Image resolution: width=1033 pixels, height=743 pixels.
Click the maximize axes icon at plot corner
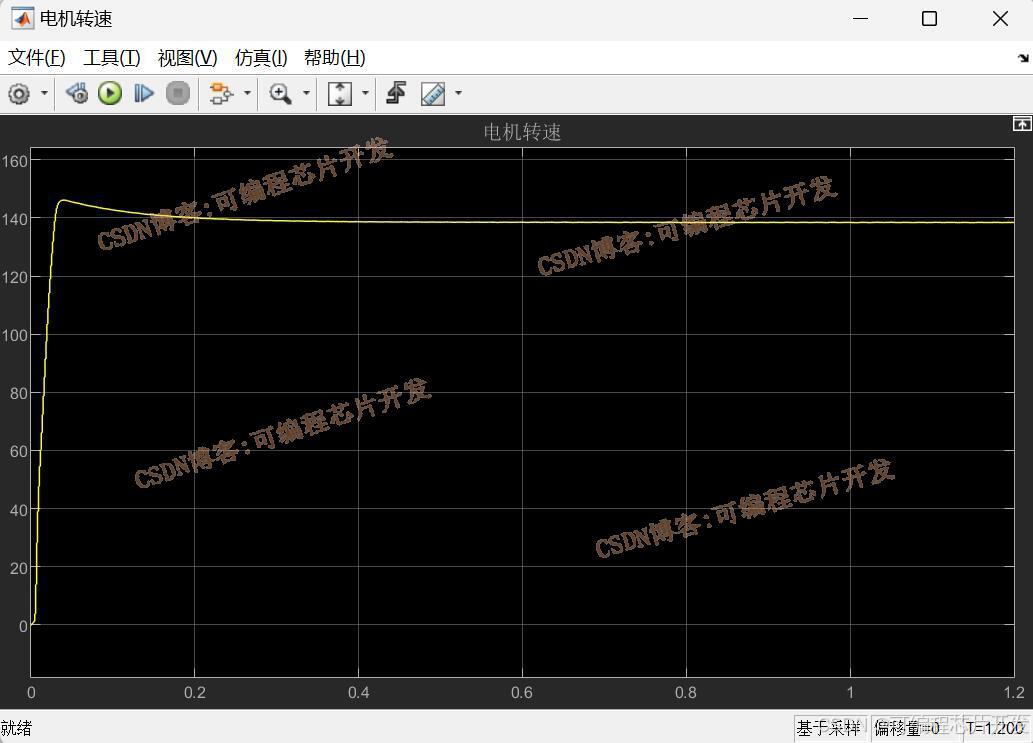(x=1021, y=124)
